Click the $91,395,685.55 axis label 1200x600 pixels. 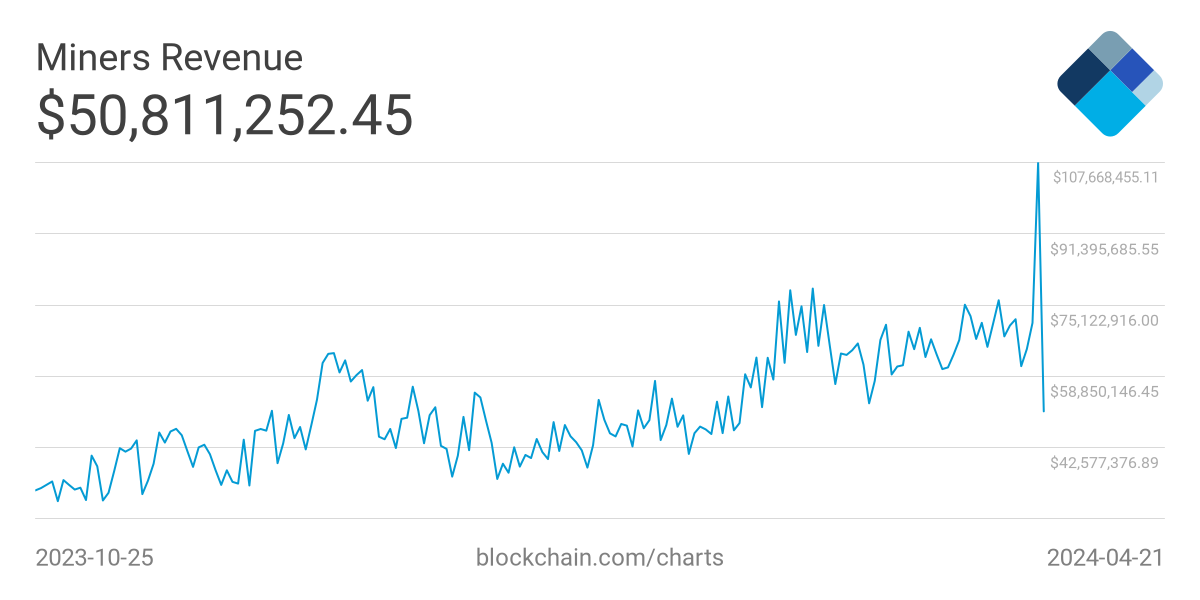tap(1104, 249)
